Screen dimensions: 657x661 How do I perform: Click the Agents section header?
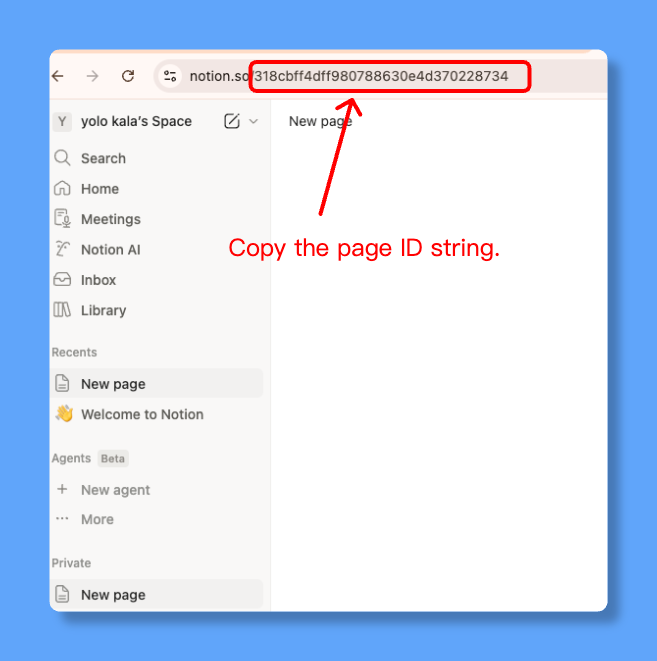click(71, 458)
